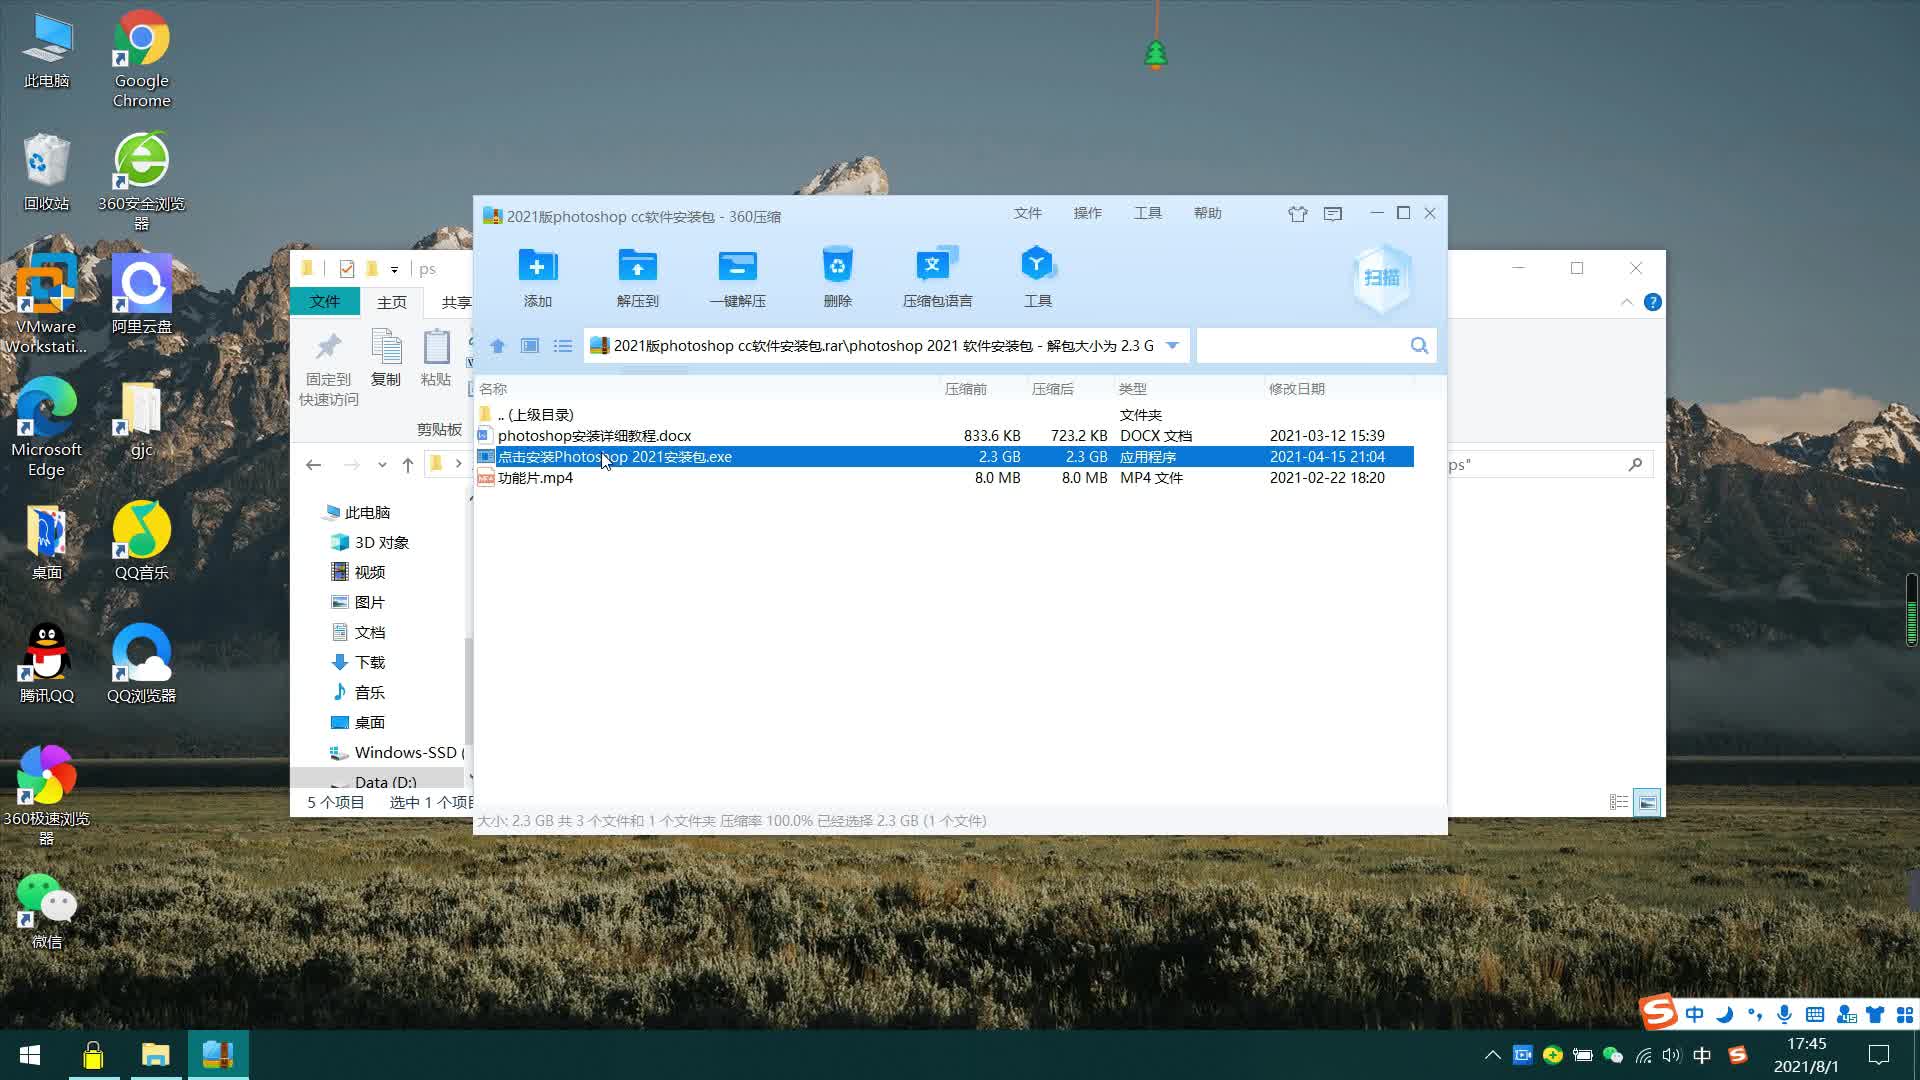Select the QQ音乐 desktop icon
Image resolution: width=1920 pixels, height=1080 pixels.
tap(141, 540)
